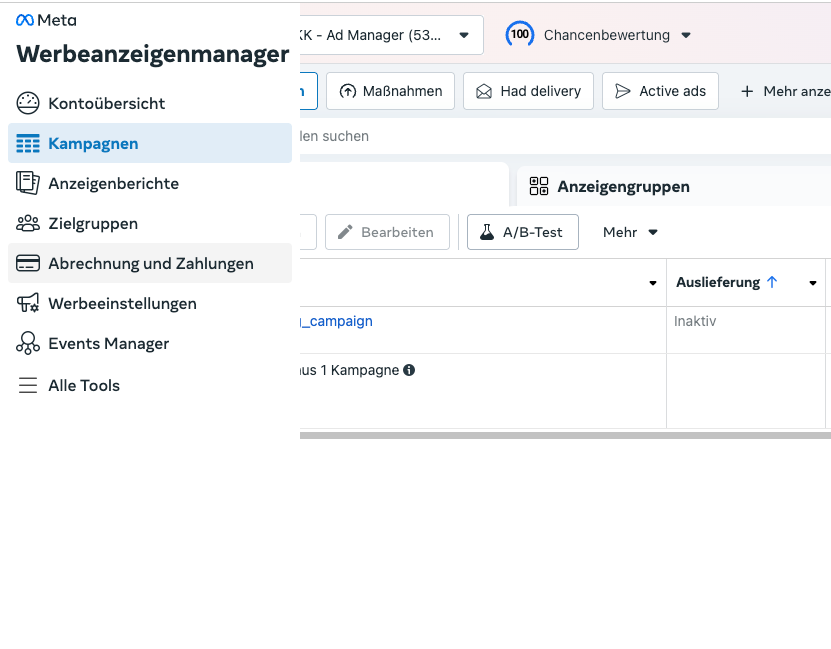Click the Maßnahmen upload arrow icon
Image resolution: width=831 pixels, height=649 pixels.
348,91
